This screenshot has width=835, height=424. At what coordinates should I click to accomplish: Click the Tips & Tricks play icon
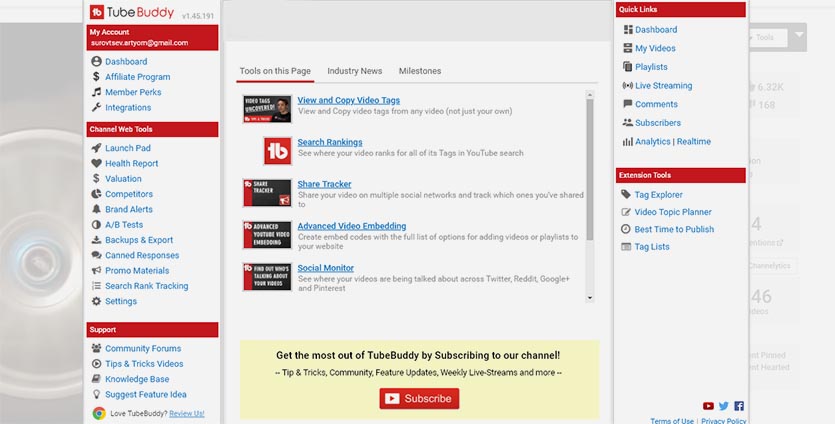coord(96,363)
